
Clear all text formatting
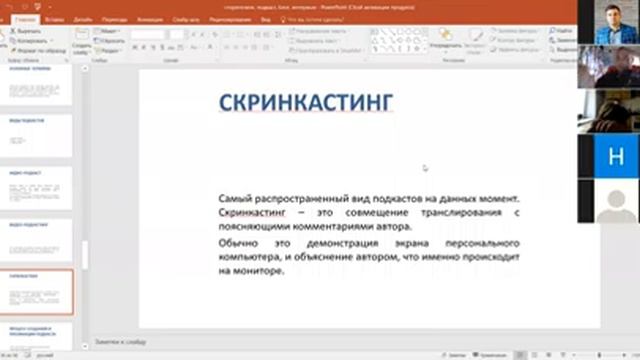(215, 36)
